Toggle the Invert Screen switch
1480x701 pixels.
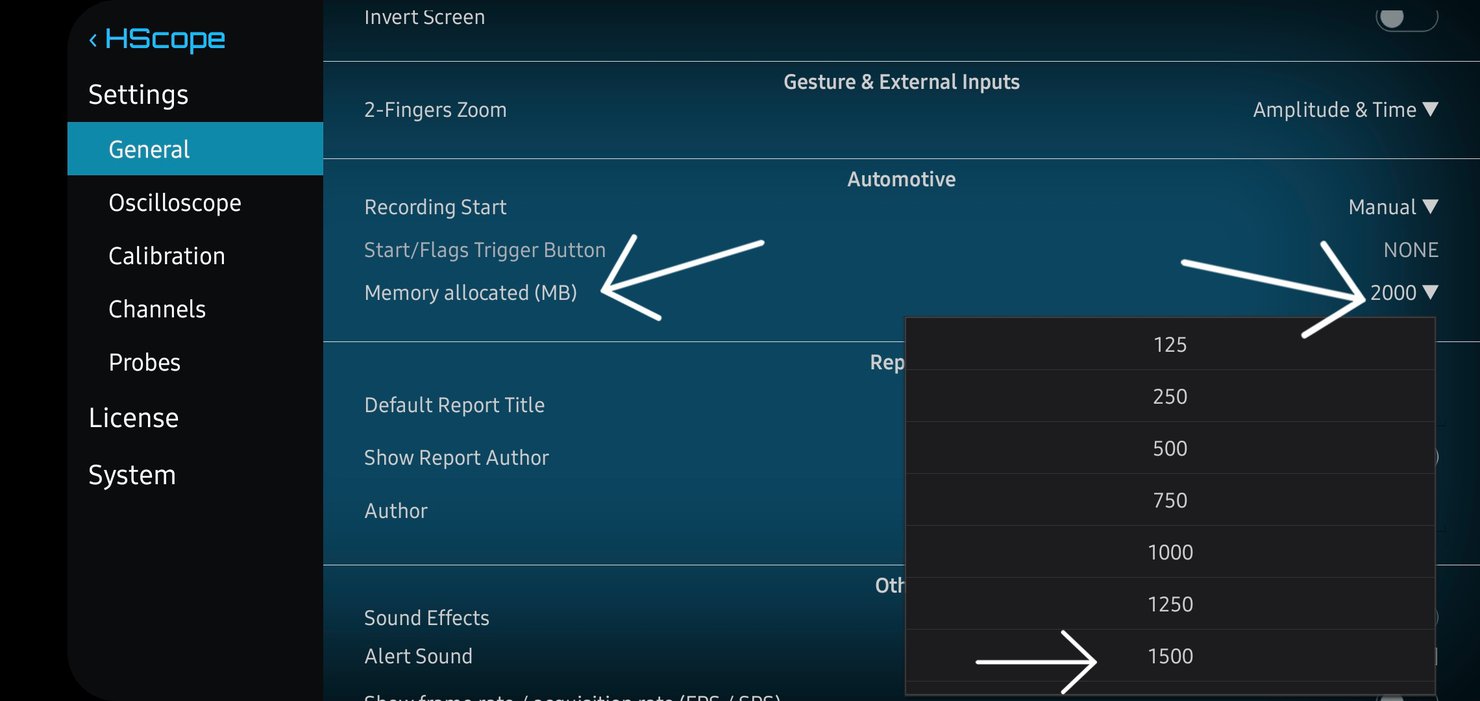(x=1406, y=18)
